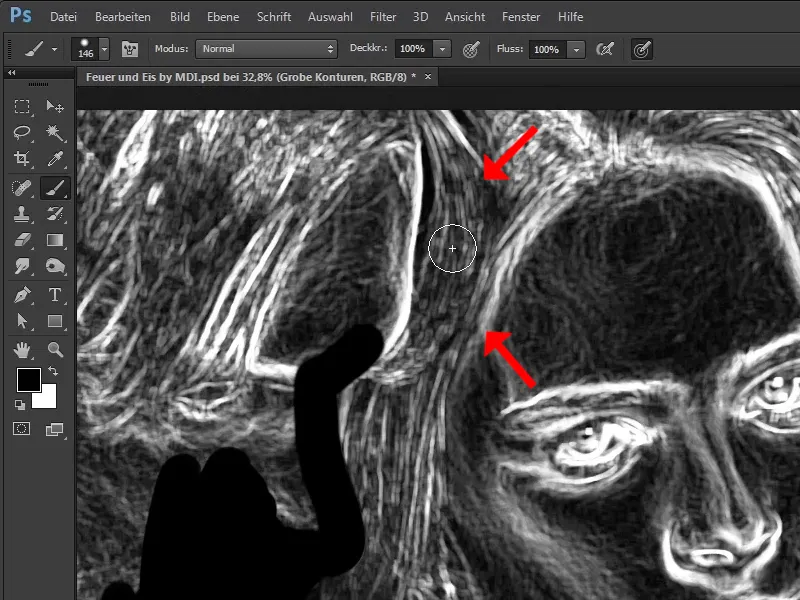Select the Rectangular Marquee tool
Viewport: 800px width, 600px height.
21,107
